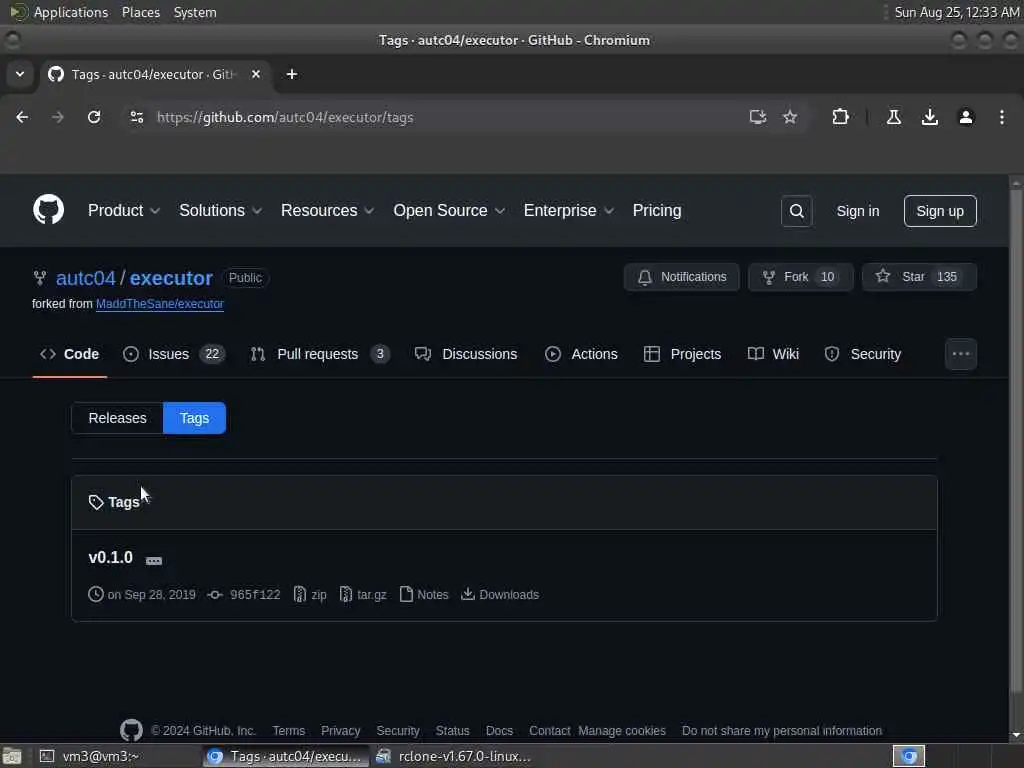This screenshot has height=768, width=1024.
Task: Click the Sign up button
Action: (940, 211)
